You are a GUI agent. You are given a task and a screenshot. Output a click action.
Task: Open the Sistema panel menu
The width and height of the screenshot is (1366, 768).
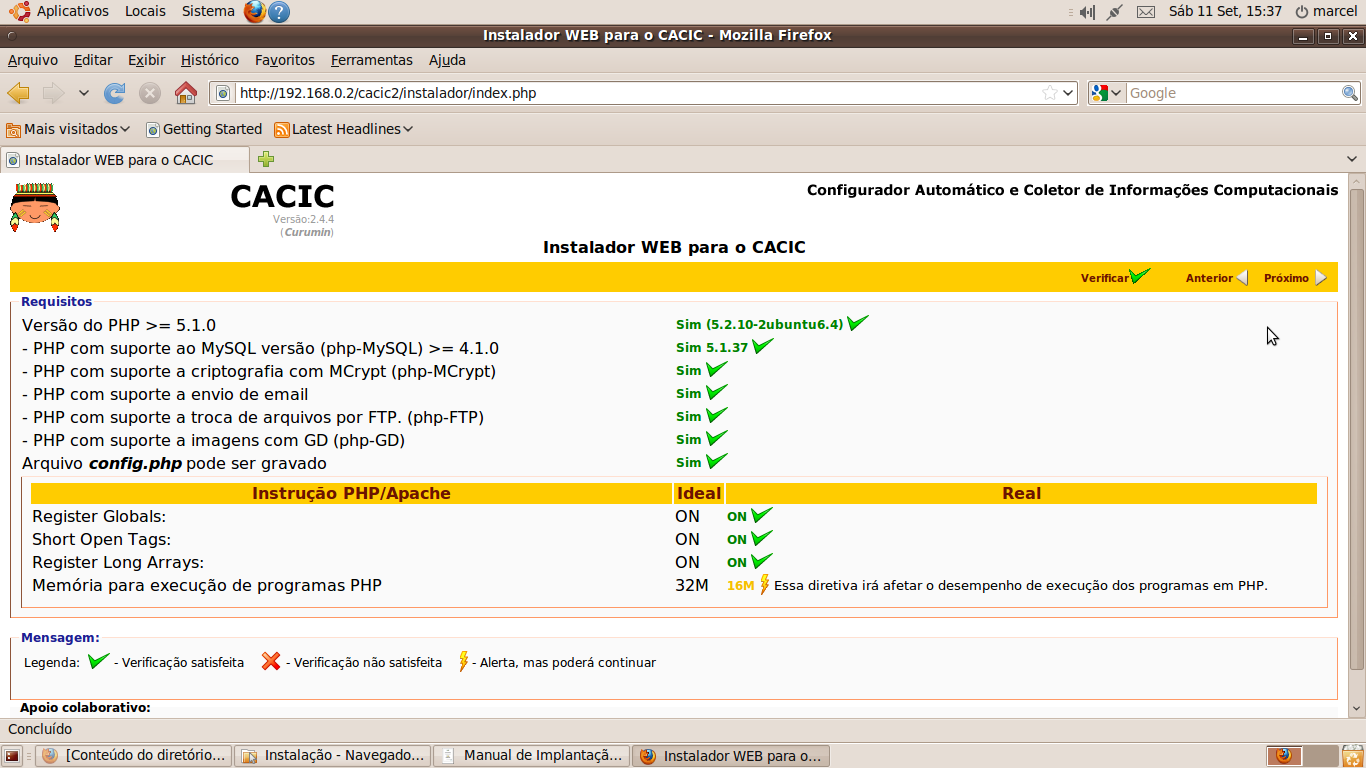[208, 11]
